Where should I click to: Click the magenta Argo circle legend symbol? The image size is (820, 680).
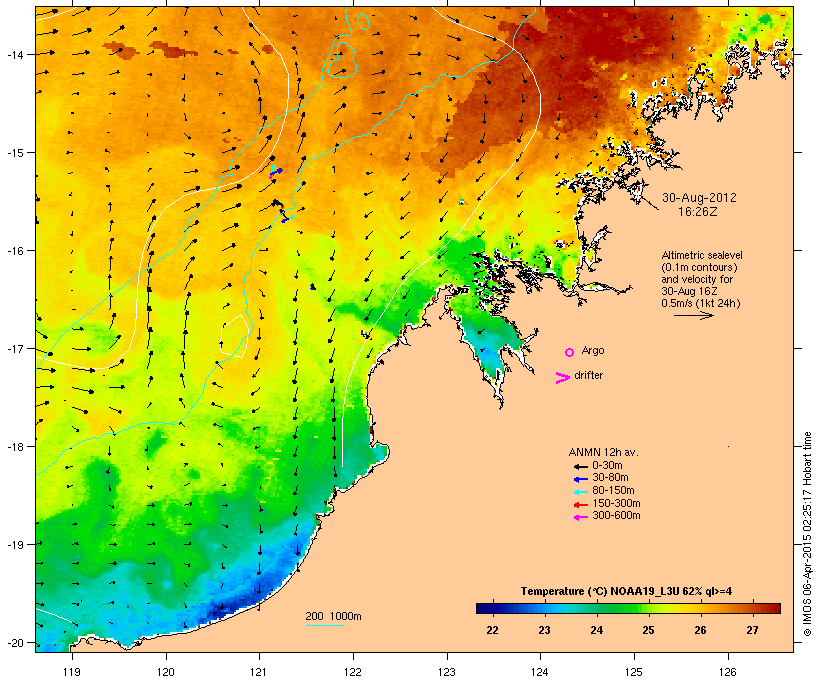coord(570,352)
